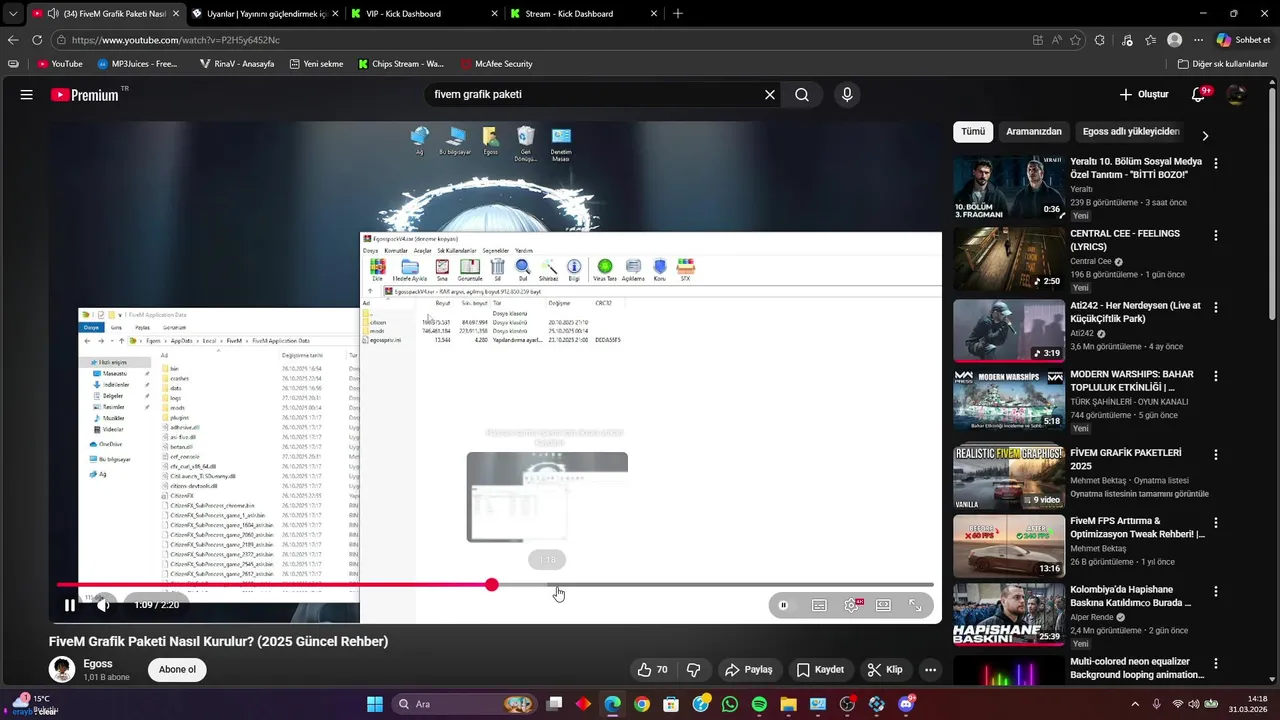Open FiveM FPS Arttırma video title
1280x720 pixels.
pyautogui.click(x=1138, y=527)
